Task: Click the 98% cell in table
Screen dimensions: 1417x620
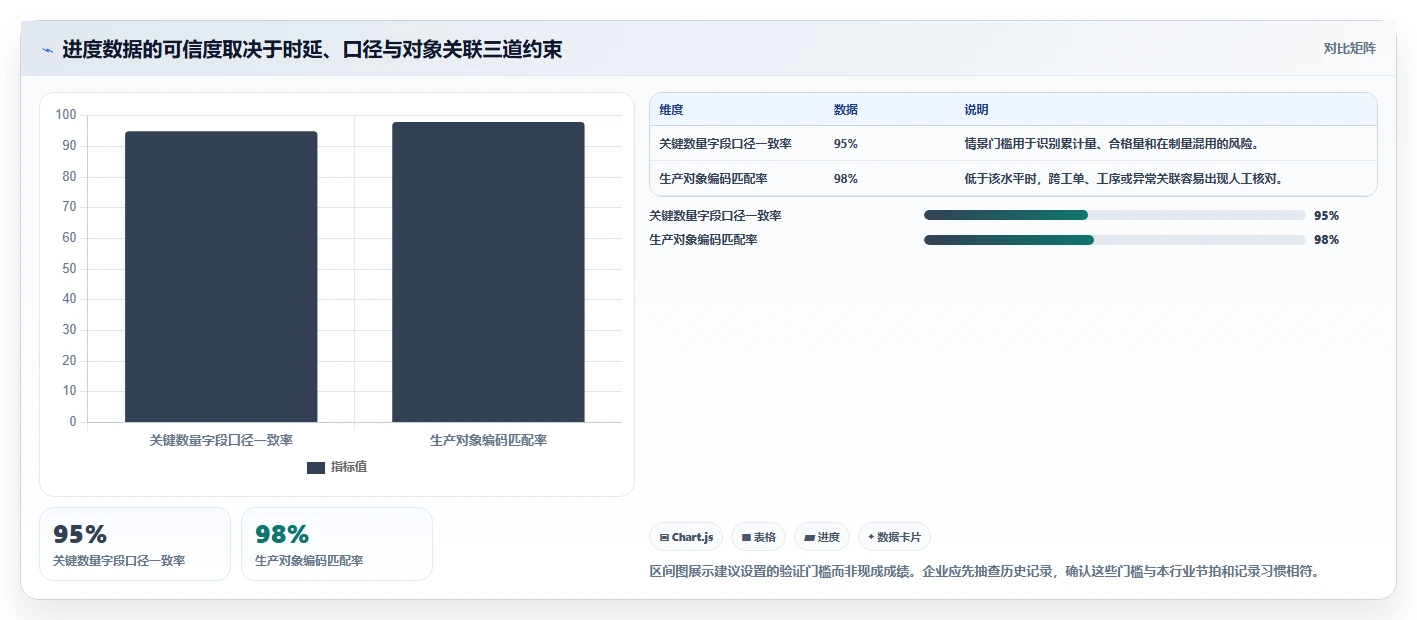Action: pyautogui.click(x=846, y=179)
